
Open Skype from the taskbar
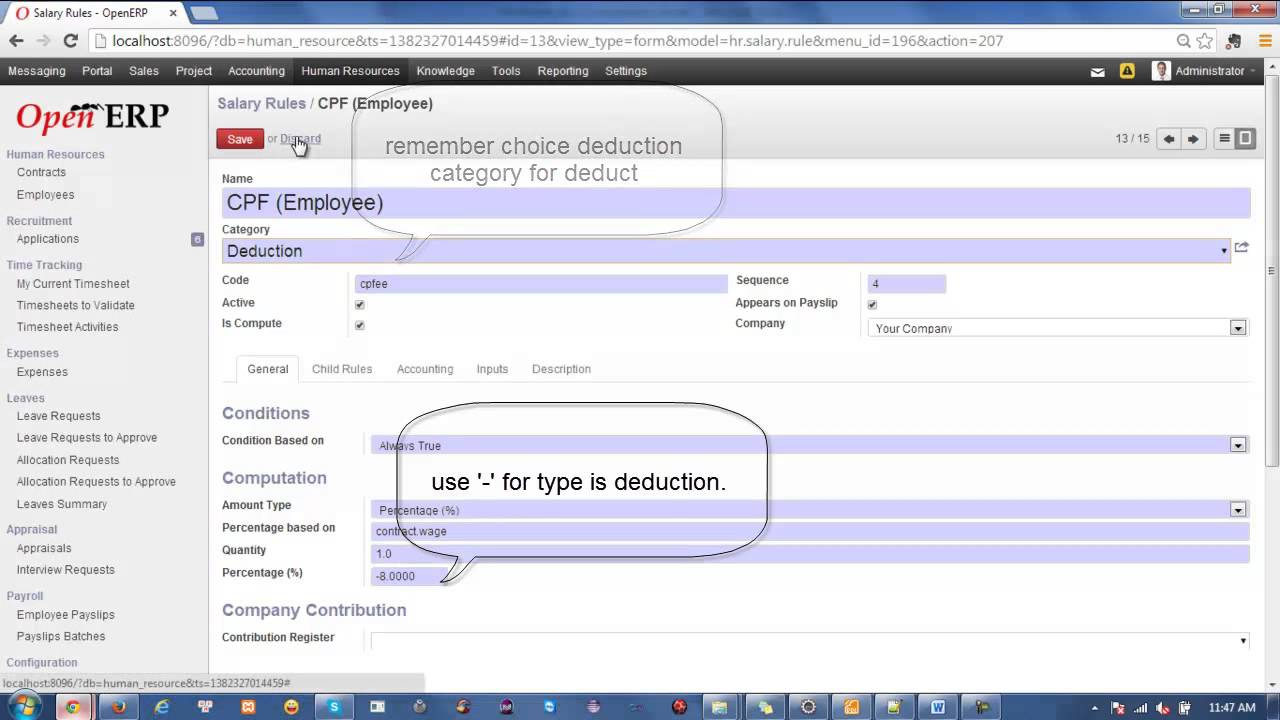(334, 706)
